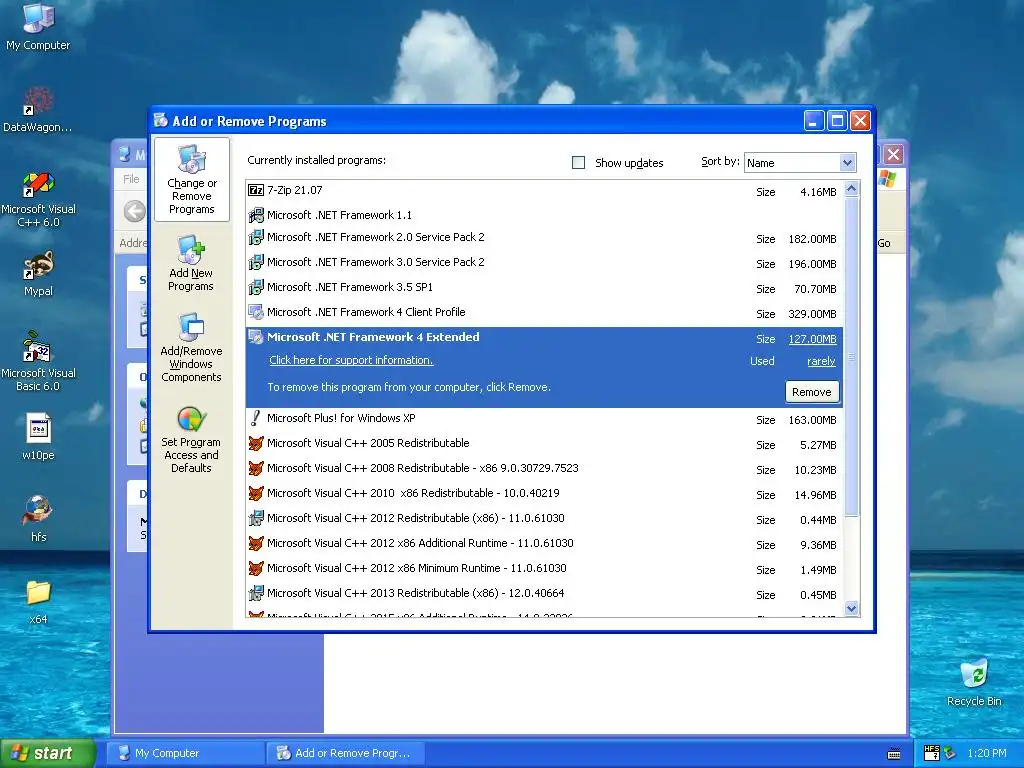The image size is (1024, 768).
Task: Open Microsoft Visual Basic 6.0 shortcut
Action: pos(38,361)
